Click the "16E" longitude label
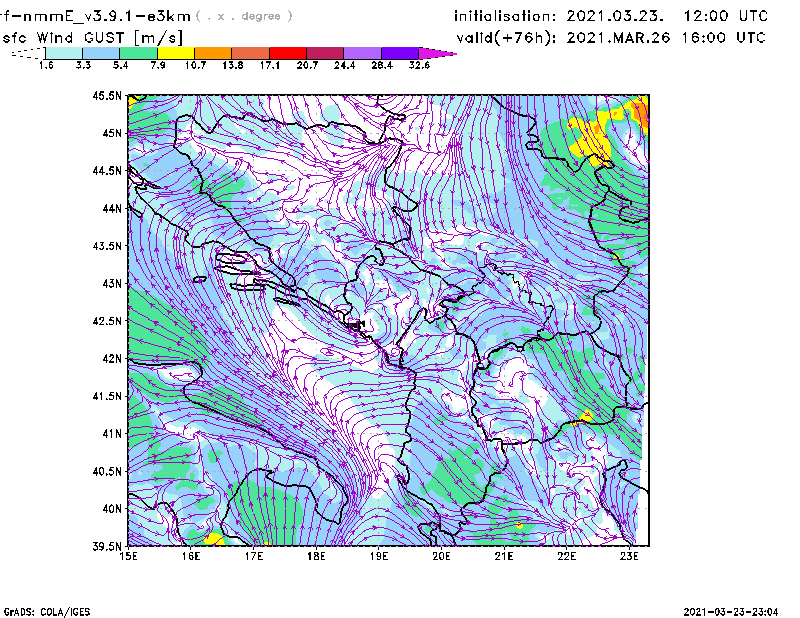The width and height of the screenshot is (800, 618). [191, 556]
